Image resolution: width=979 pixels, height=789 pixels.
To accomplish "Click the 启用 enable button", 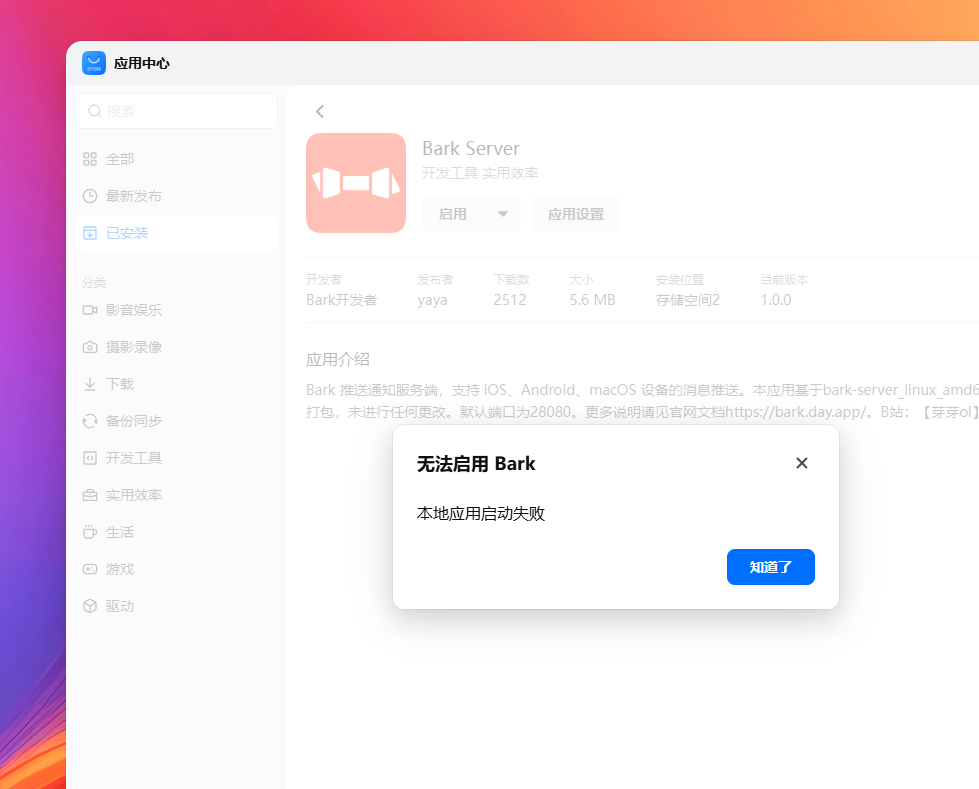I will (453, 214).
